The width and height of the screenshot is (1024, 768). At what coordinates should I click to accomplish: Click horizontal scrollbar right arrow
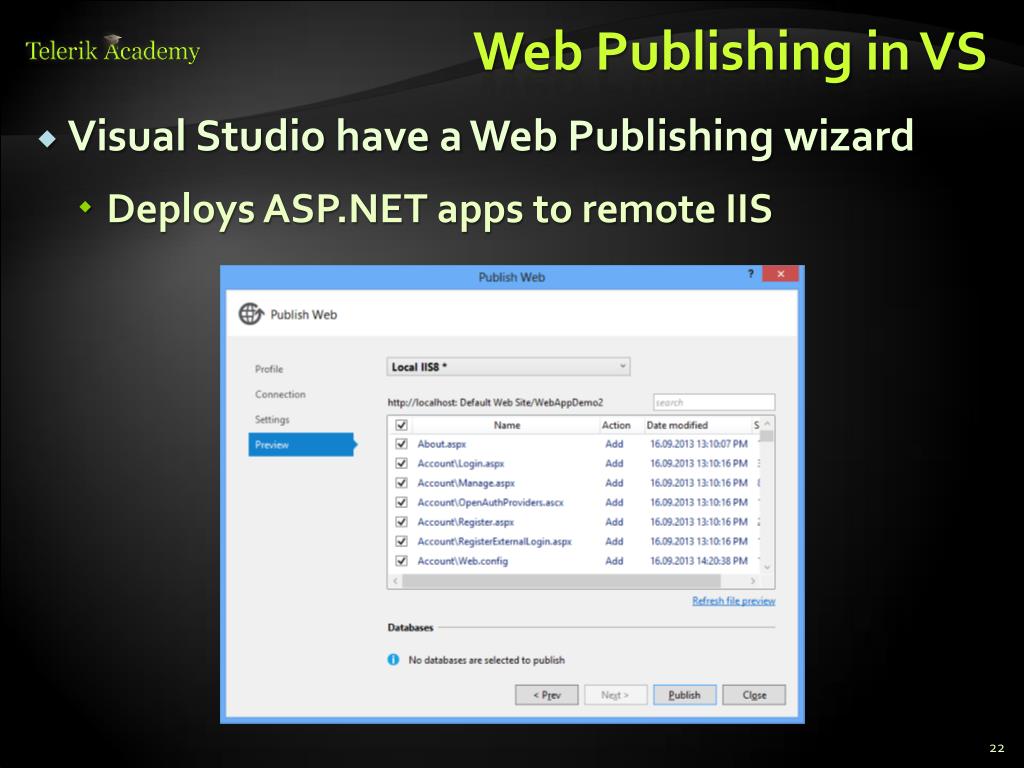click(753, 581)
